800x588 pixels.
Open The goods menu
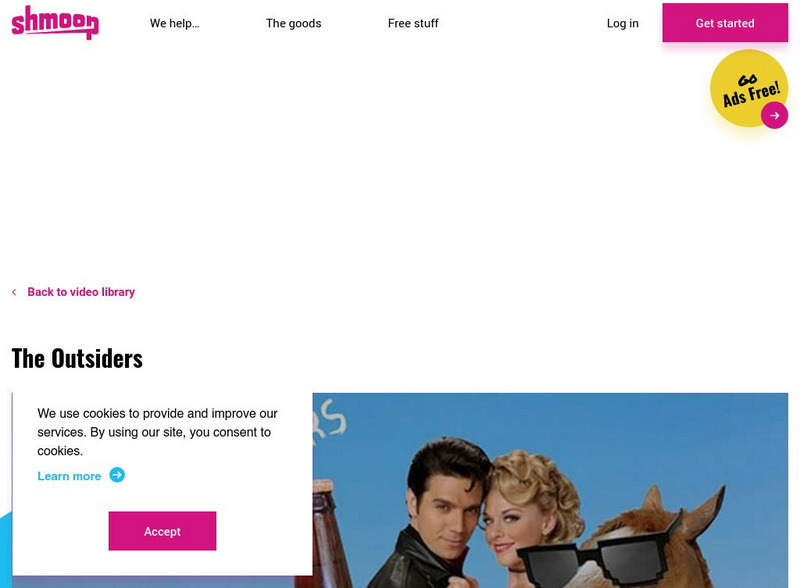pyautogui.click(x=293, y=23)
